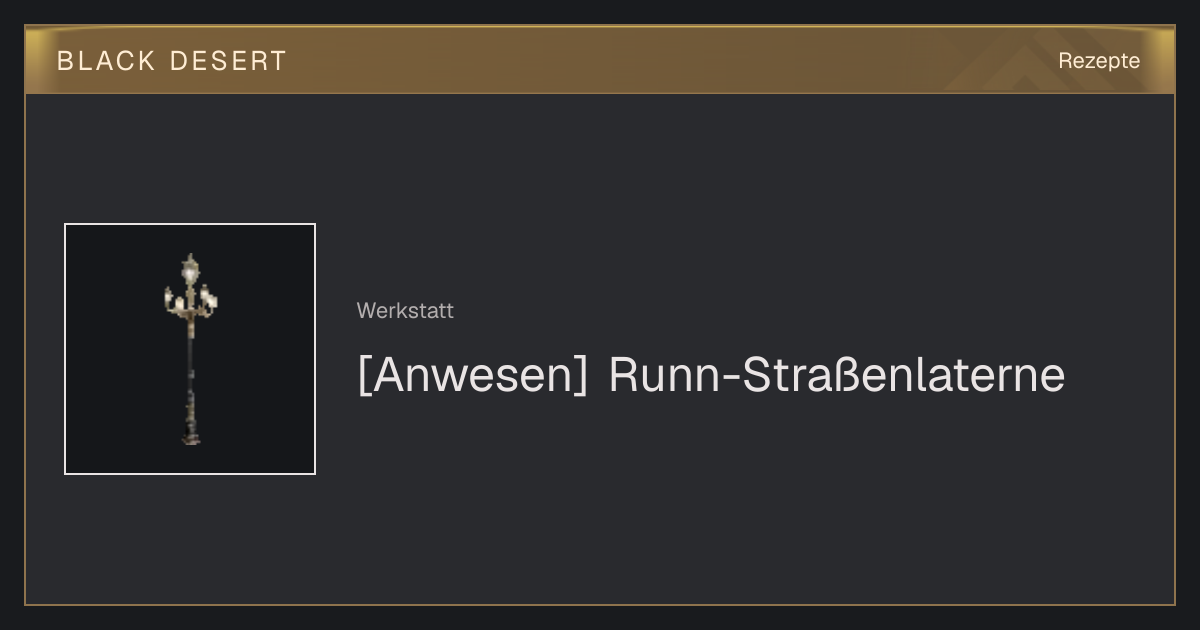
Task: Click the Runn-Straßenlaterne item name
Action: click(837, 375)
